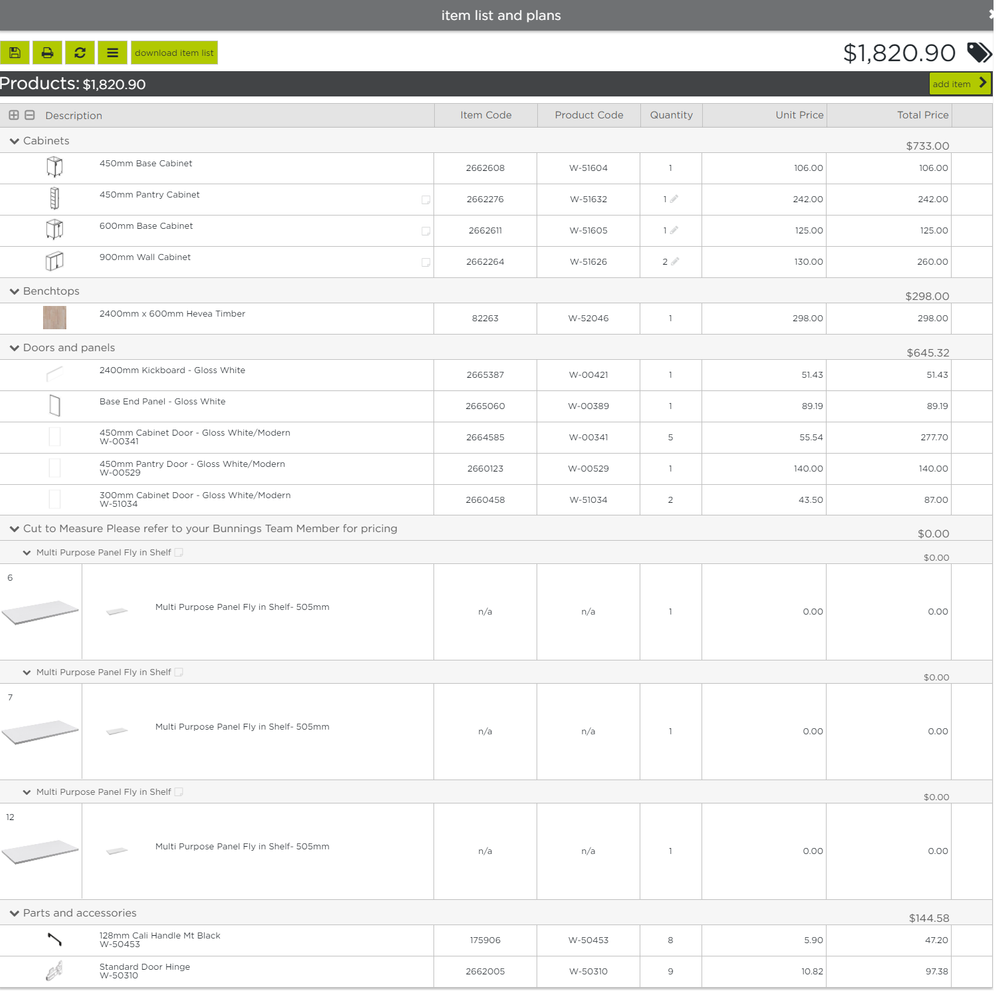This screenshot has height=999, width=996.
Task: Click the print icon in toolbar
Action: (x=47, y=53)
